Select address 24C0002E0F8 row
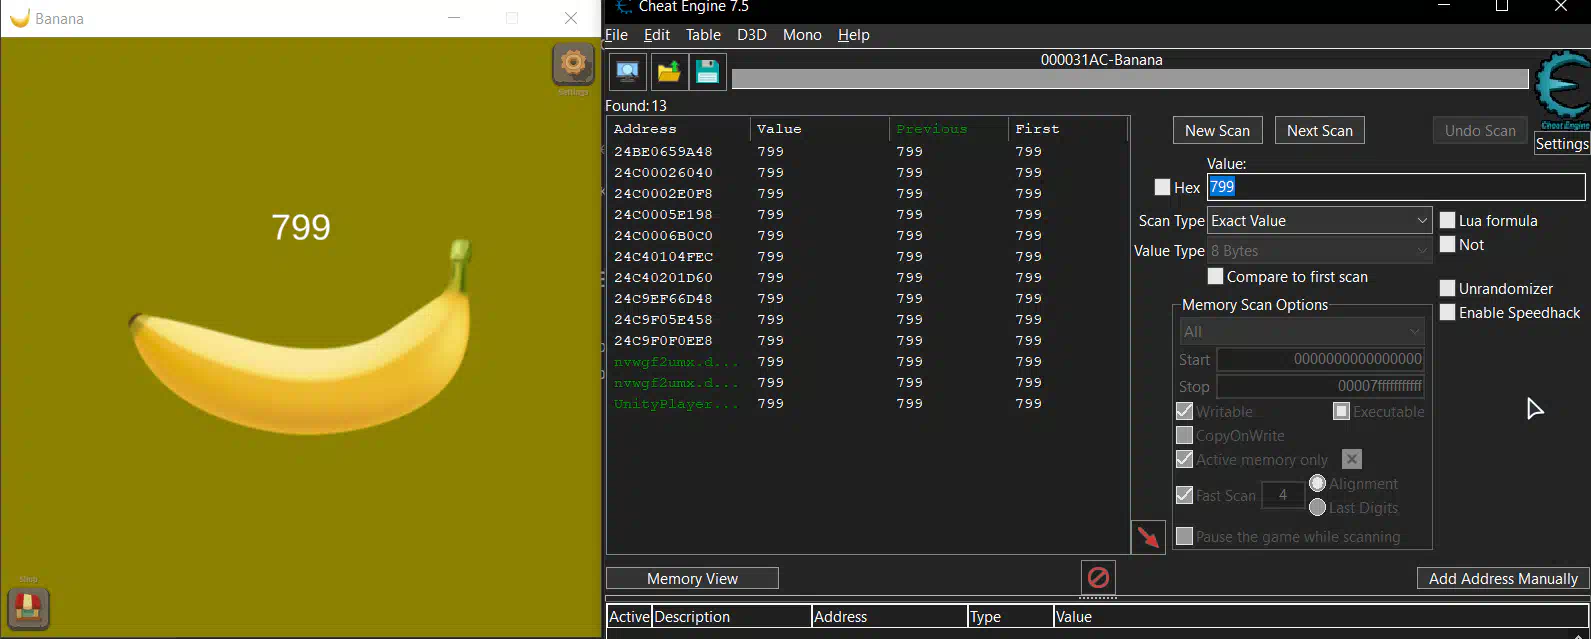 pyautogui.click(x=868, y=194)
